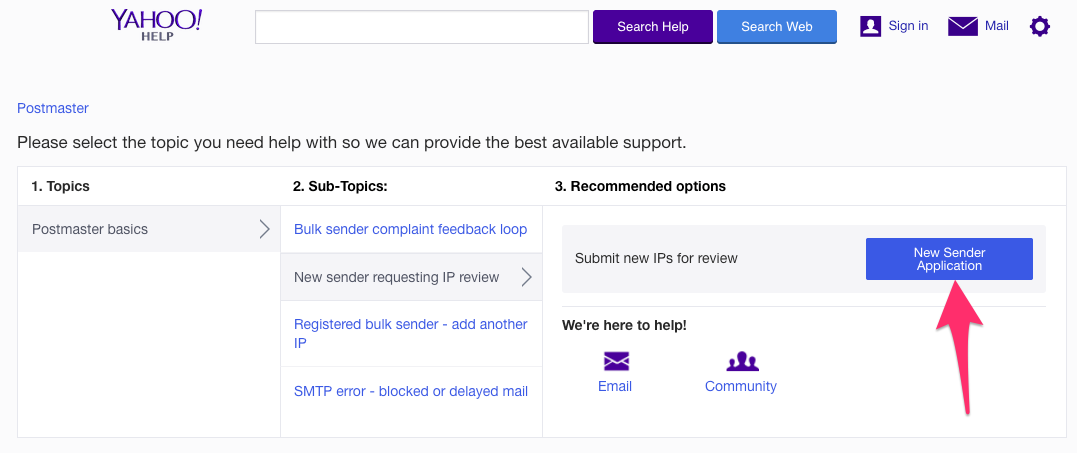Click chevron beside New sender requesting IP review
The image size is (1077, 453).
click(x=527, y=277)
